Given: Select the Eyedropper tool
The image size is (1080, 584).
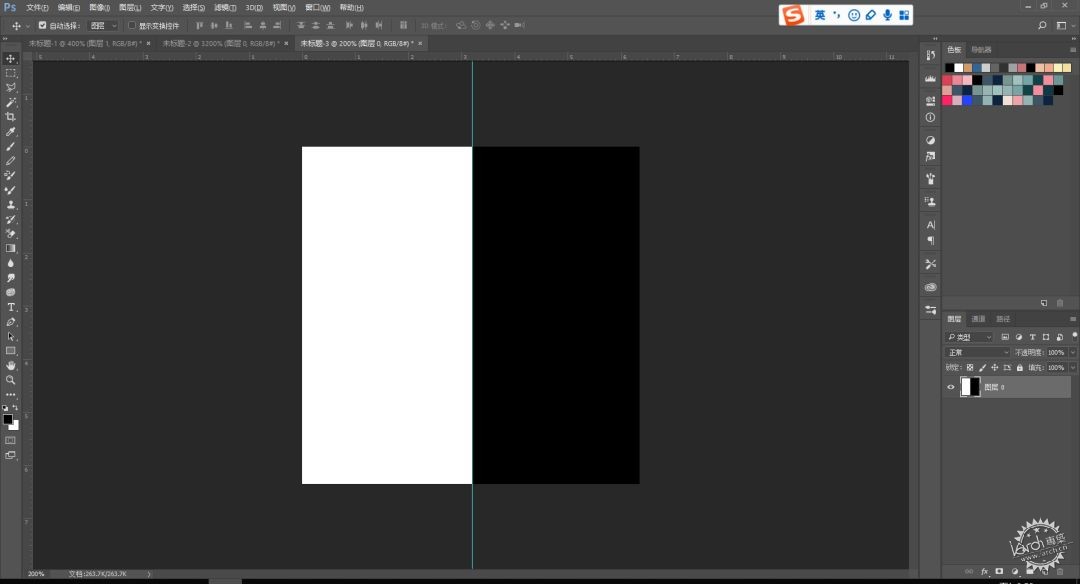Looking at the screenshot, I should pos(10,132).
